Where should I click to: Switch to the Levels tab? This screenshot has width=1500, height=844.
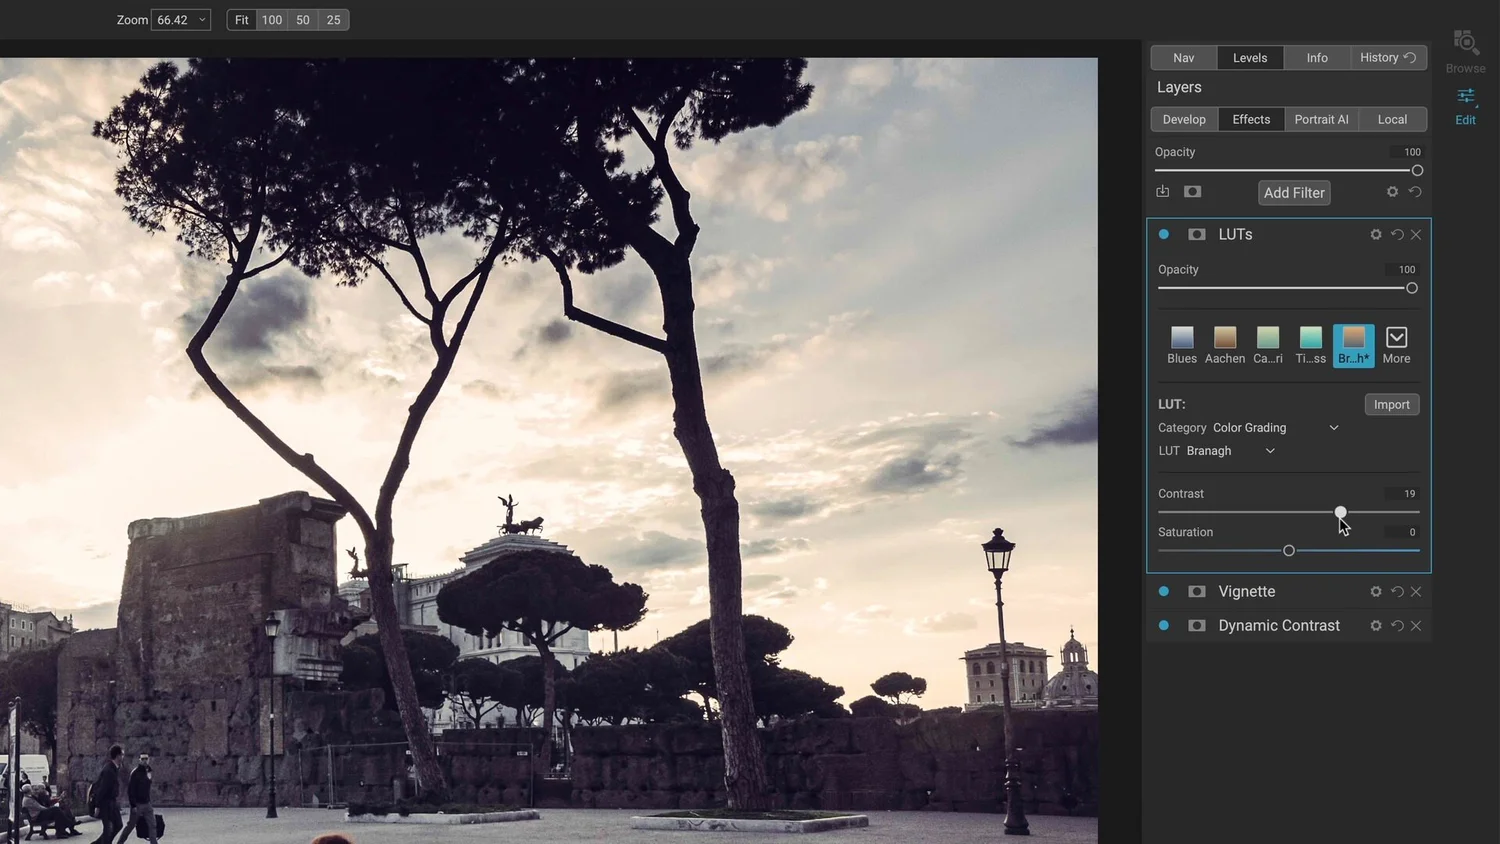(x=1250, y=57)
